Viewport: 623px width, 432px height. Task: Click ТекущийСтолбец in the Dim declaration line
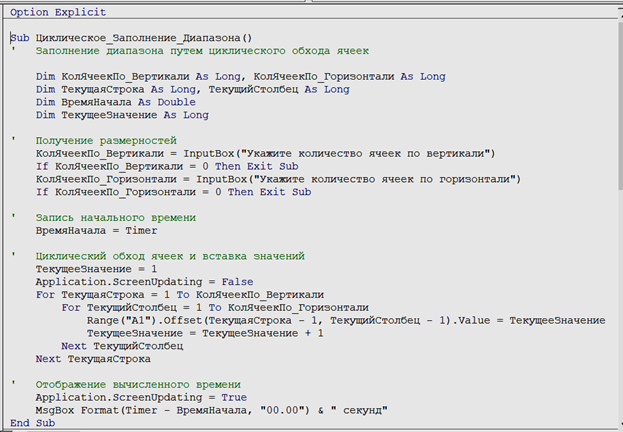click(x=253, y=89)
